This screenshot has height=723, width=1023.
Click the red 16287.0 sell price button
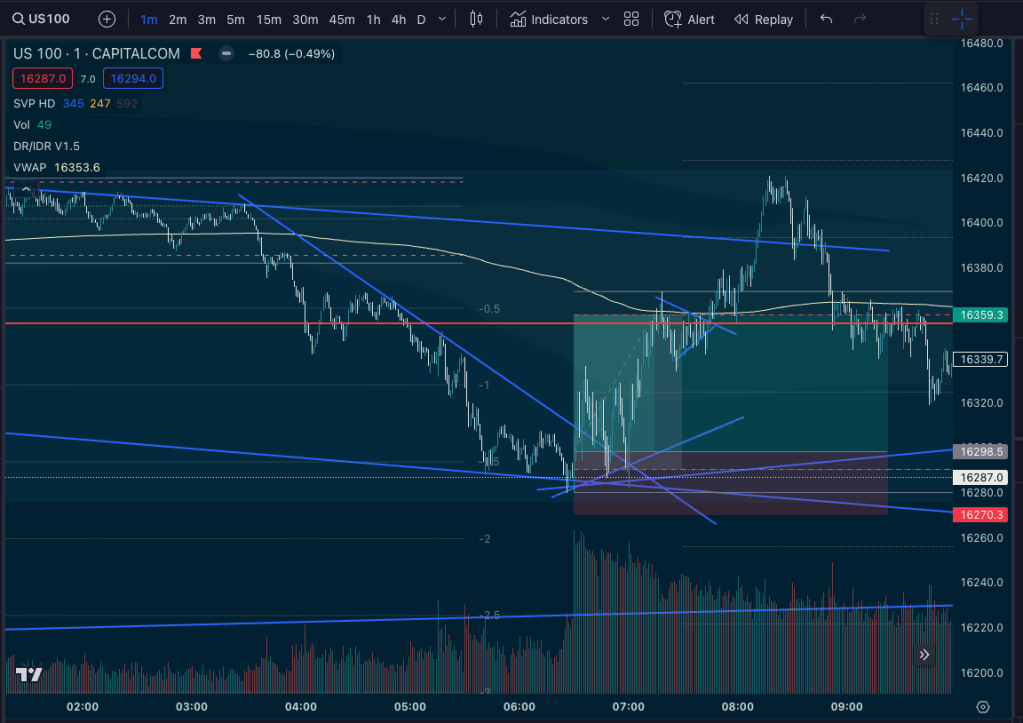click(41, 78)
